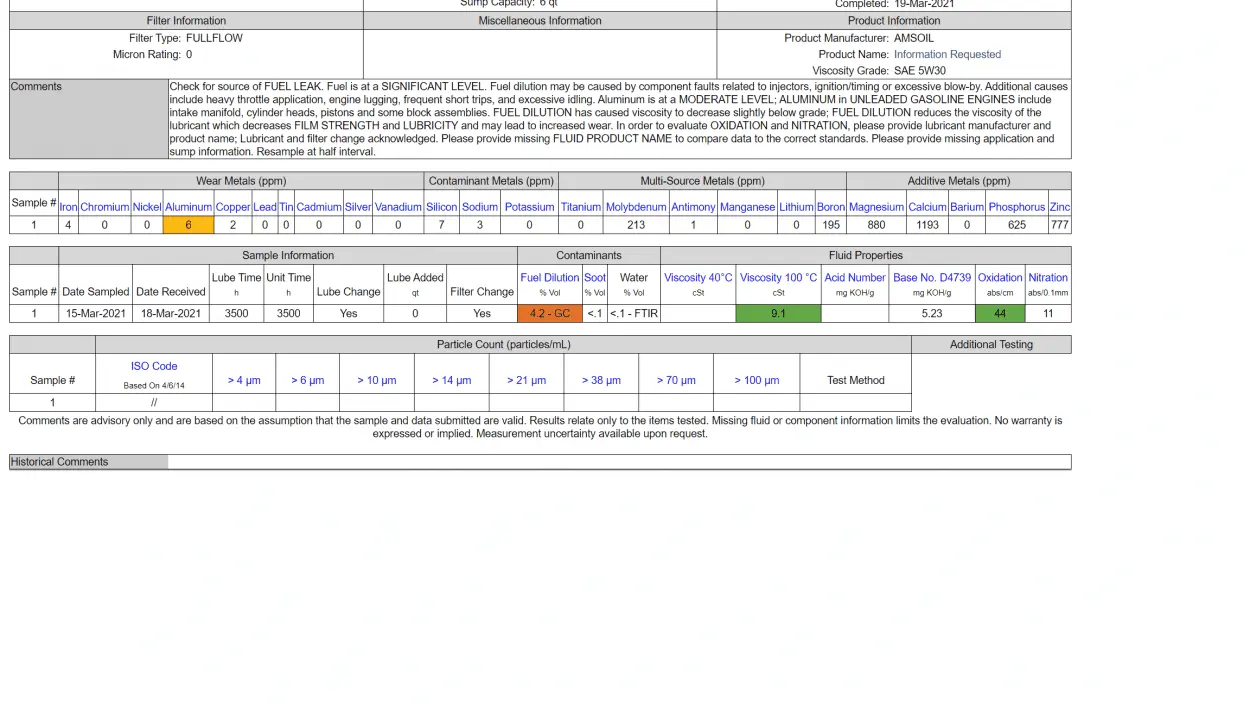Image resolution: width=1250 pixels, height=704 pixels.
Task: Click the > 4 µm particle size link
Action: point(243,380)
